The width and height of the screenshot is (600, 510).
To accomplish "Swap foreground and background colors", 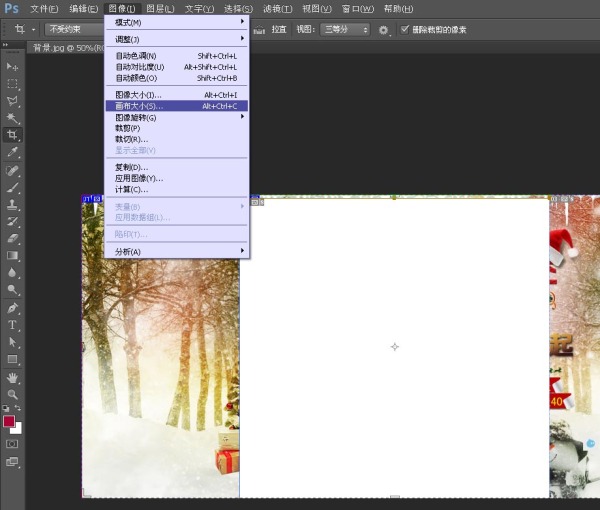I will (x=19, y=409).
